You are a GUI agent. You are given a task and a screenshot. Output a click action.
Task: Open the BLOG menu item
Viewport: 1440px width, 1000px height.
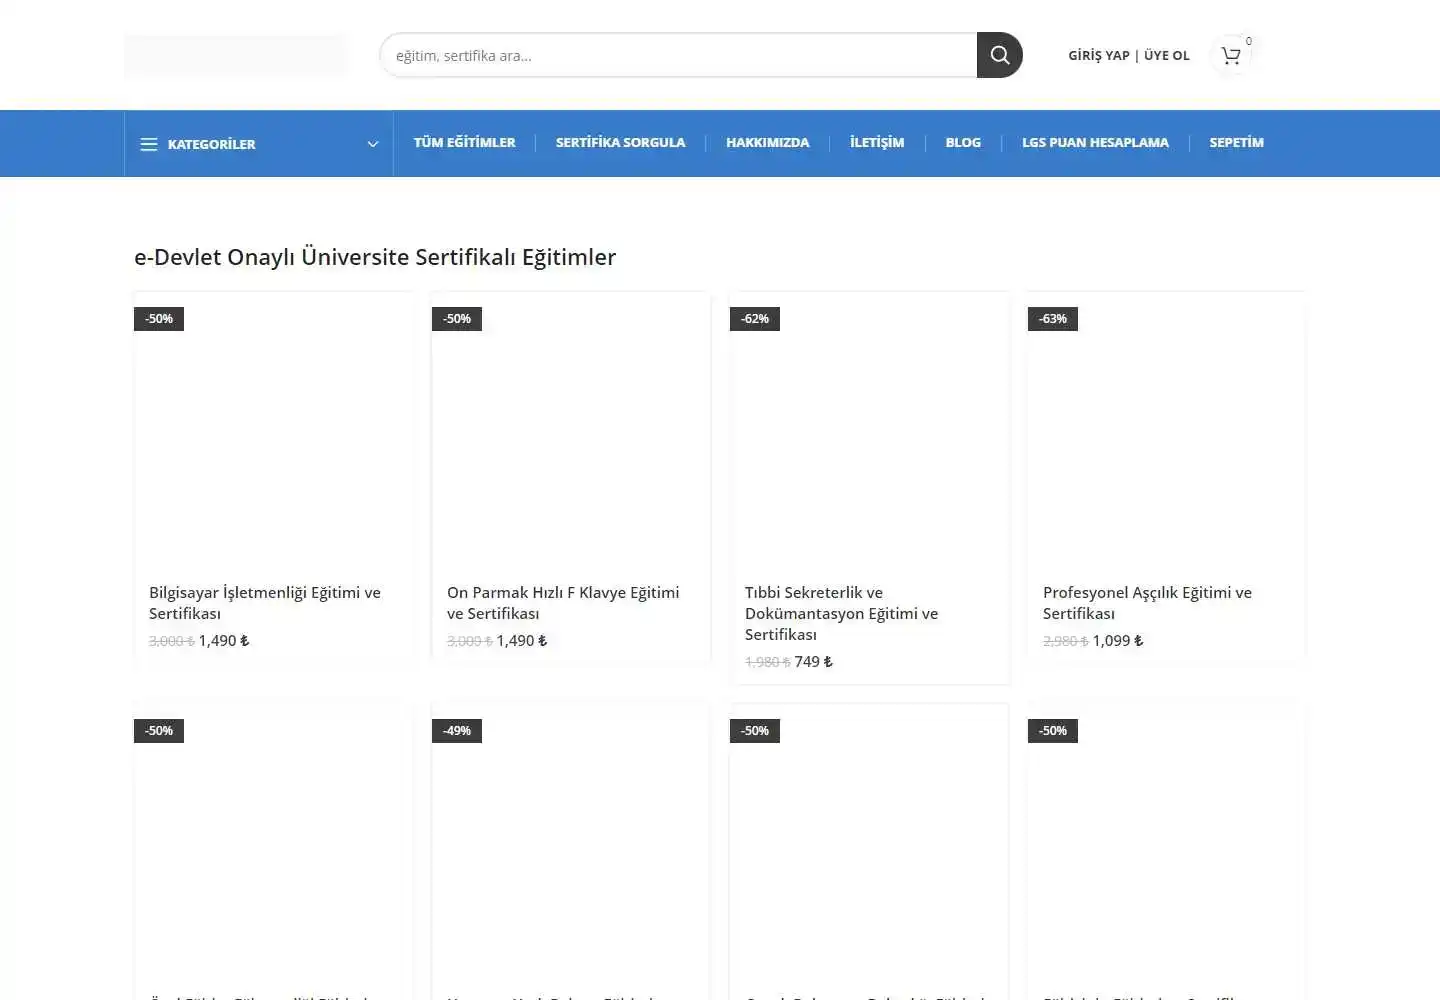pyautogui.click(x=963, y=142)
